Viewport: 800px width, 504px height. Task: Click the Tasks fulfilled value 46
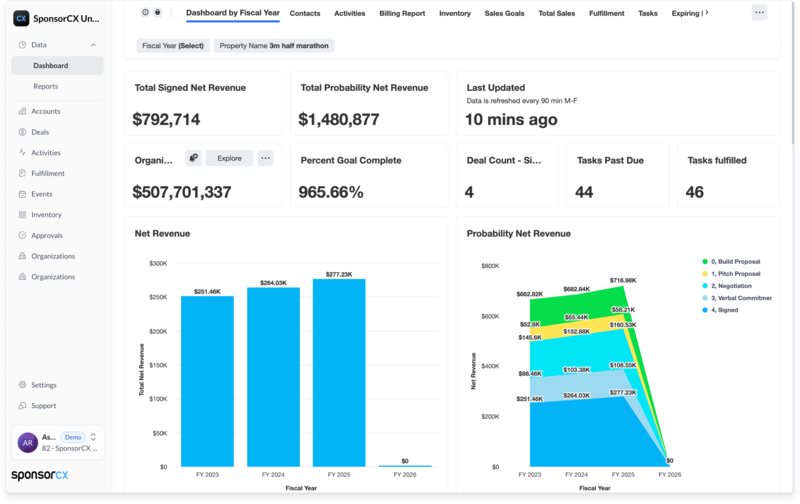(x=694, y=192)
